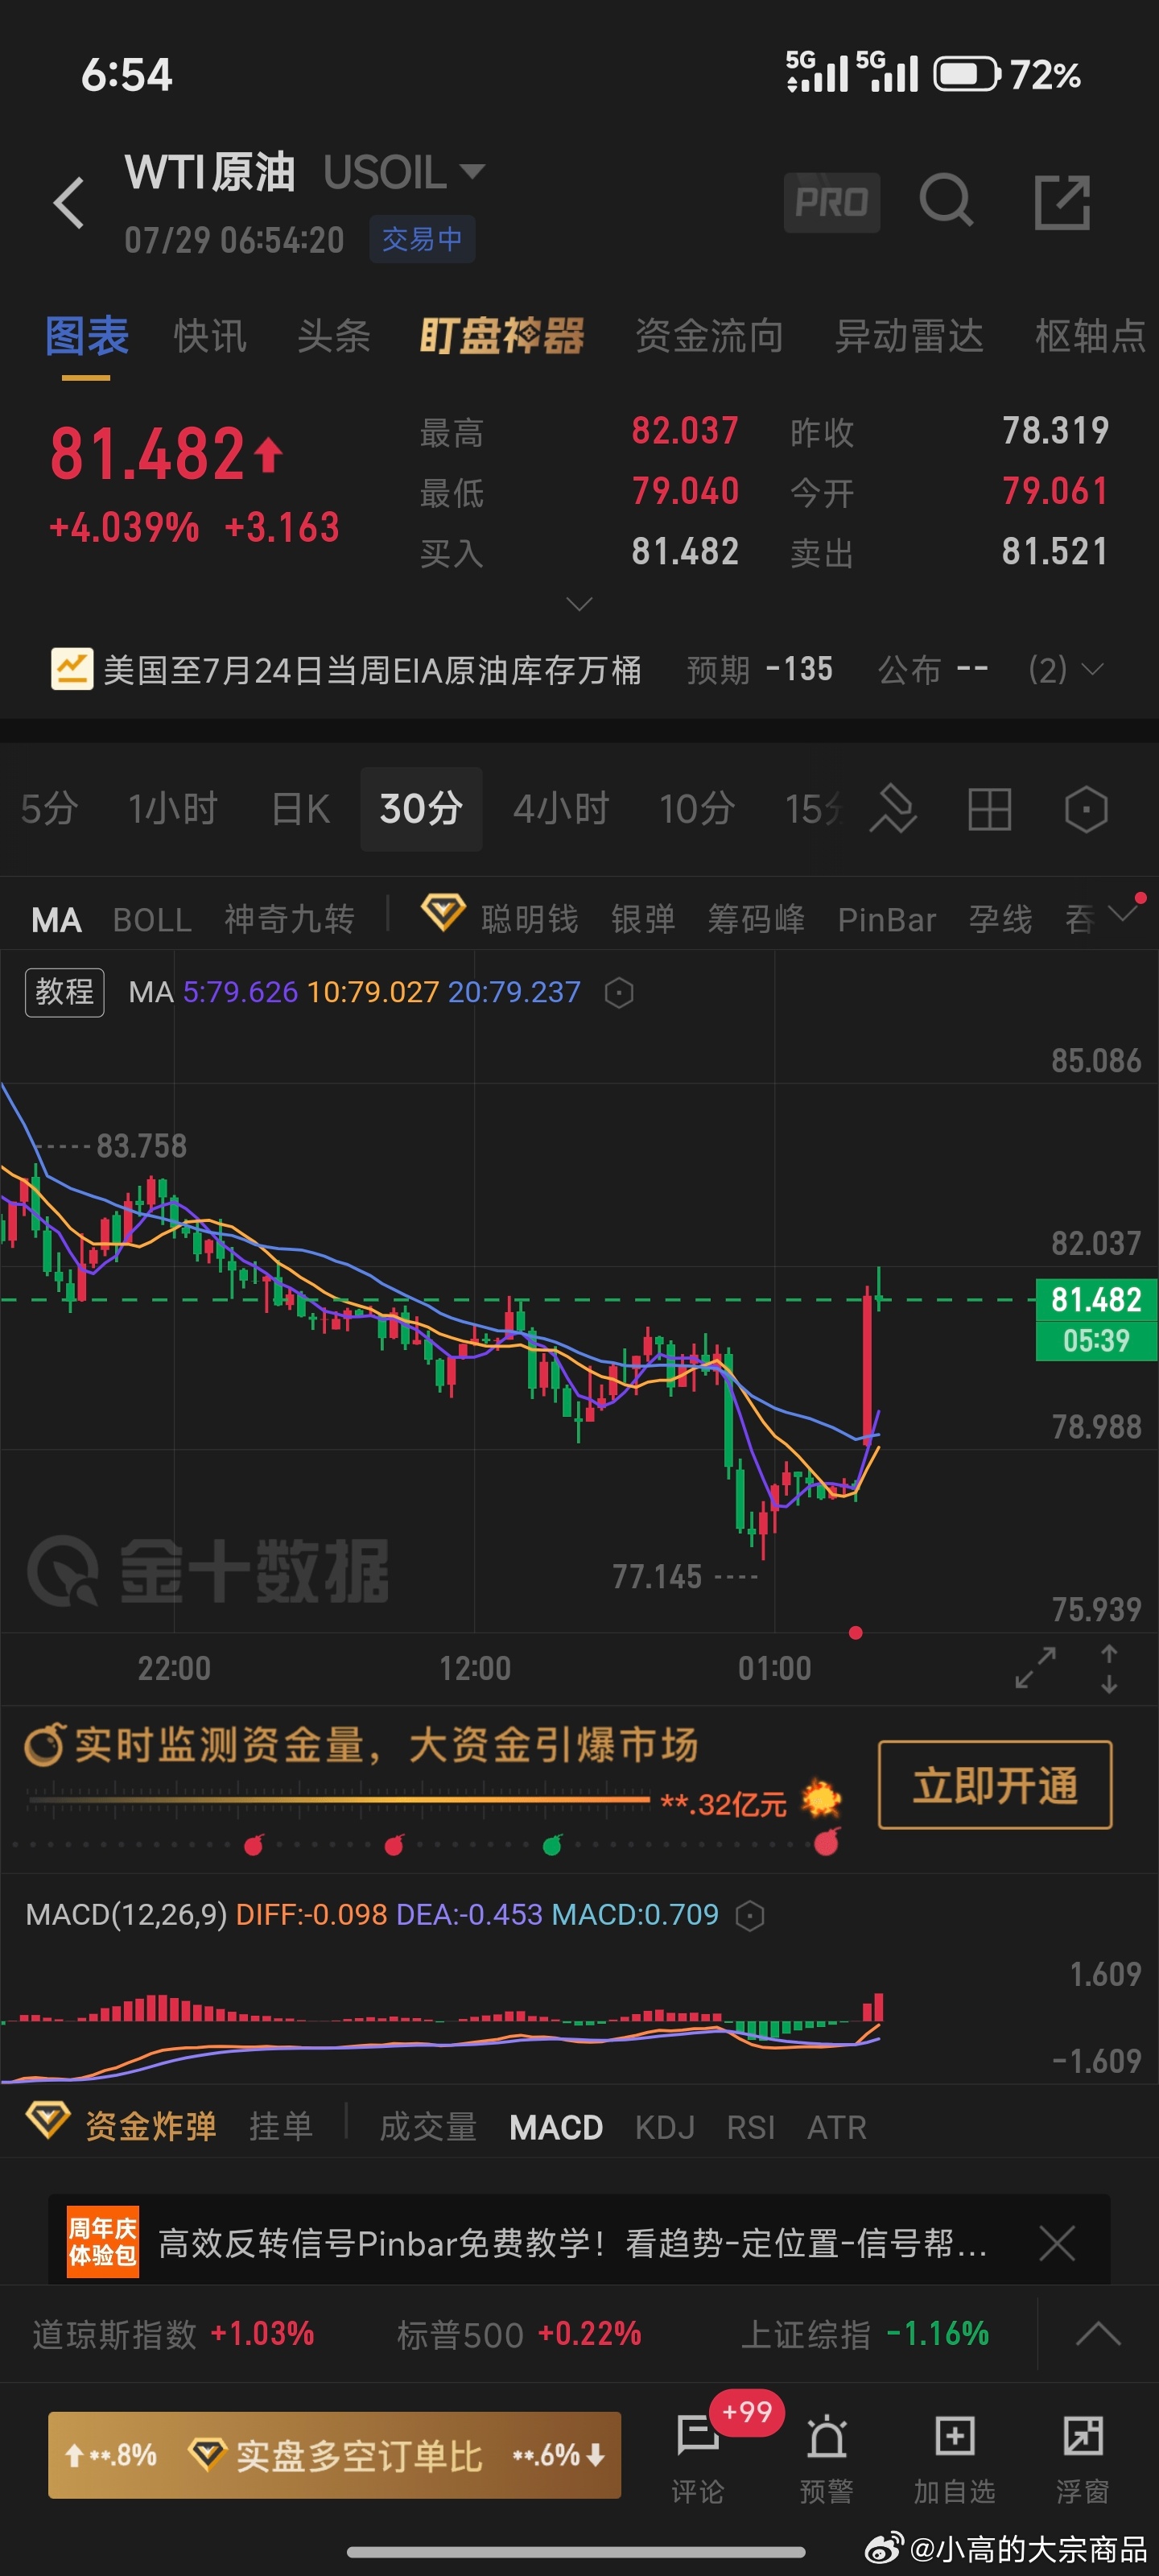
Task: Tap the capital volume progress bar
Action: coord(340,1800)
